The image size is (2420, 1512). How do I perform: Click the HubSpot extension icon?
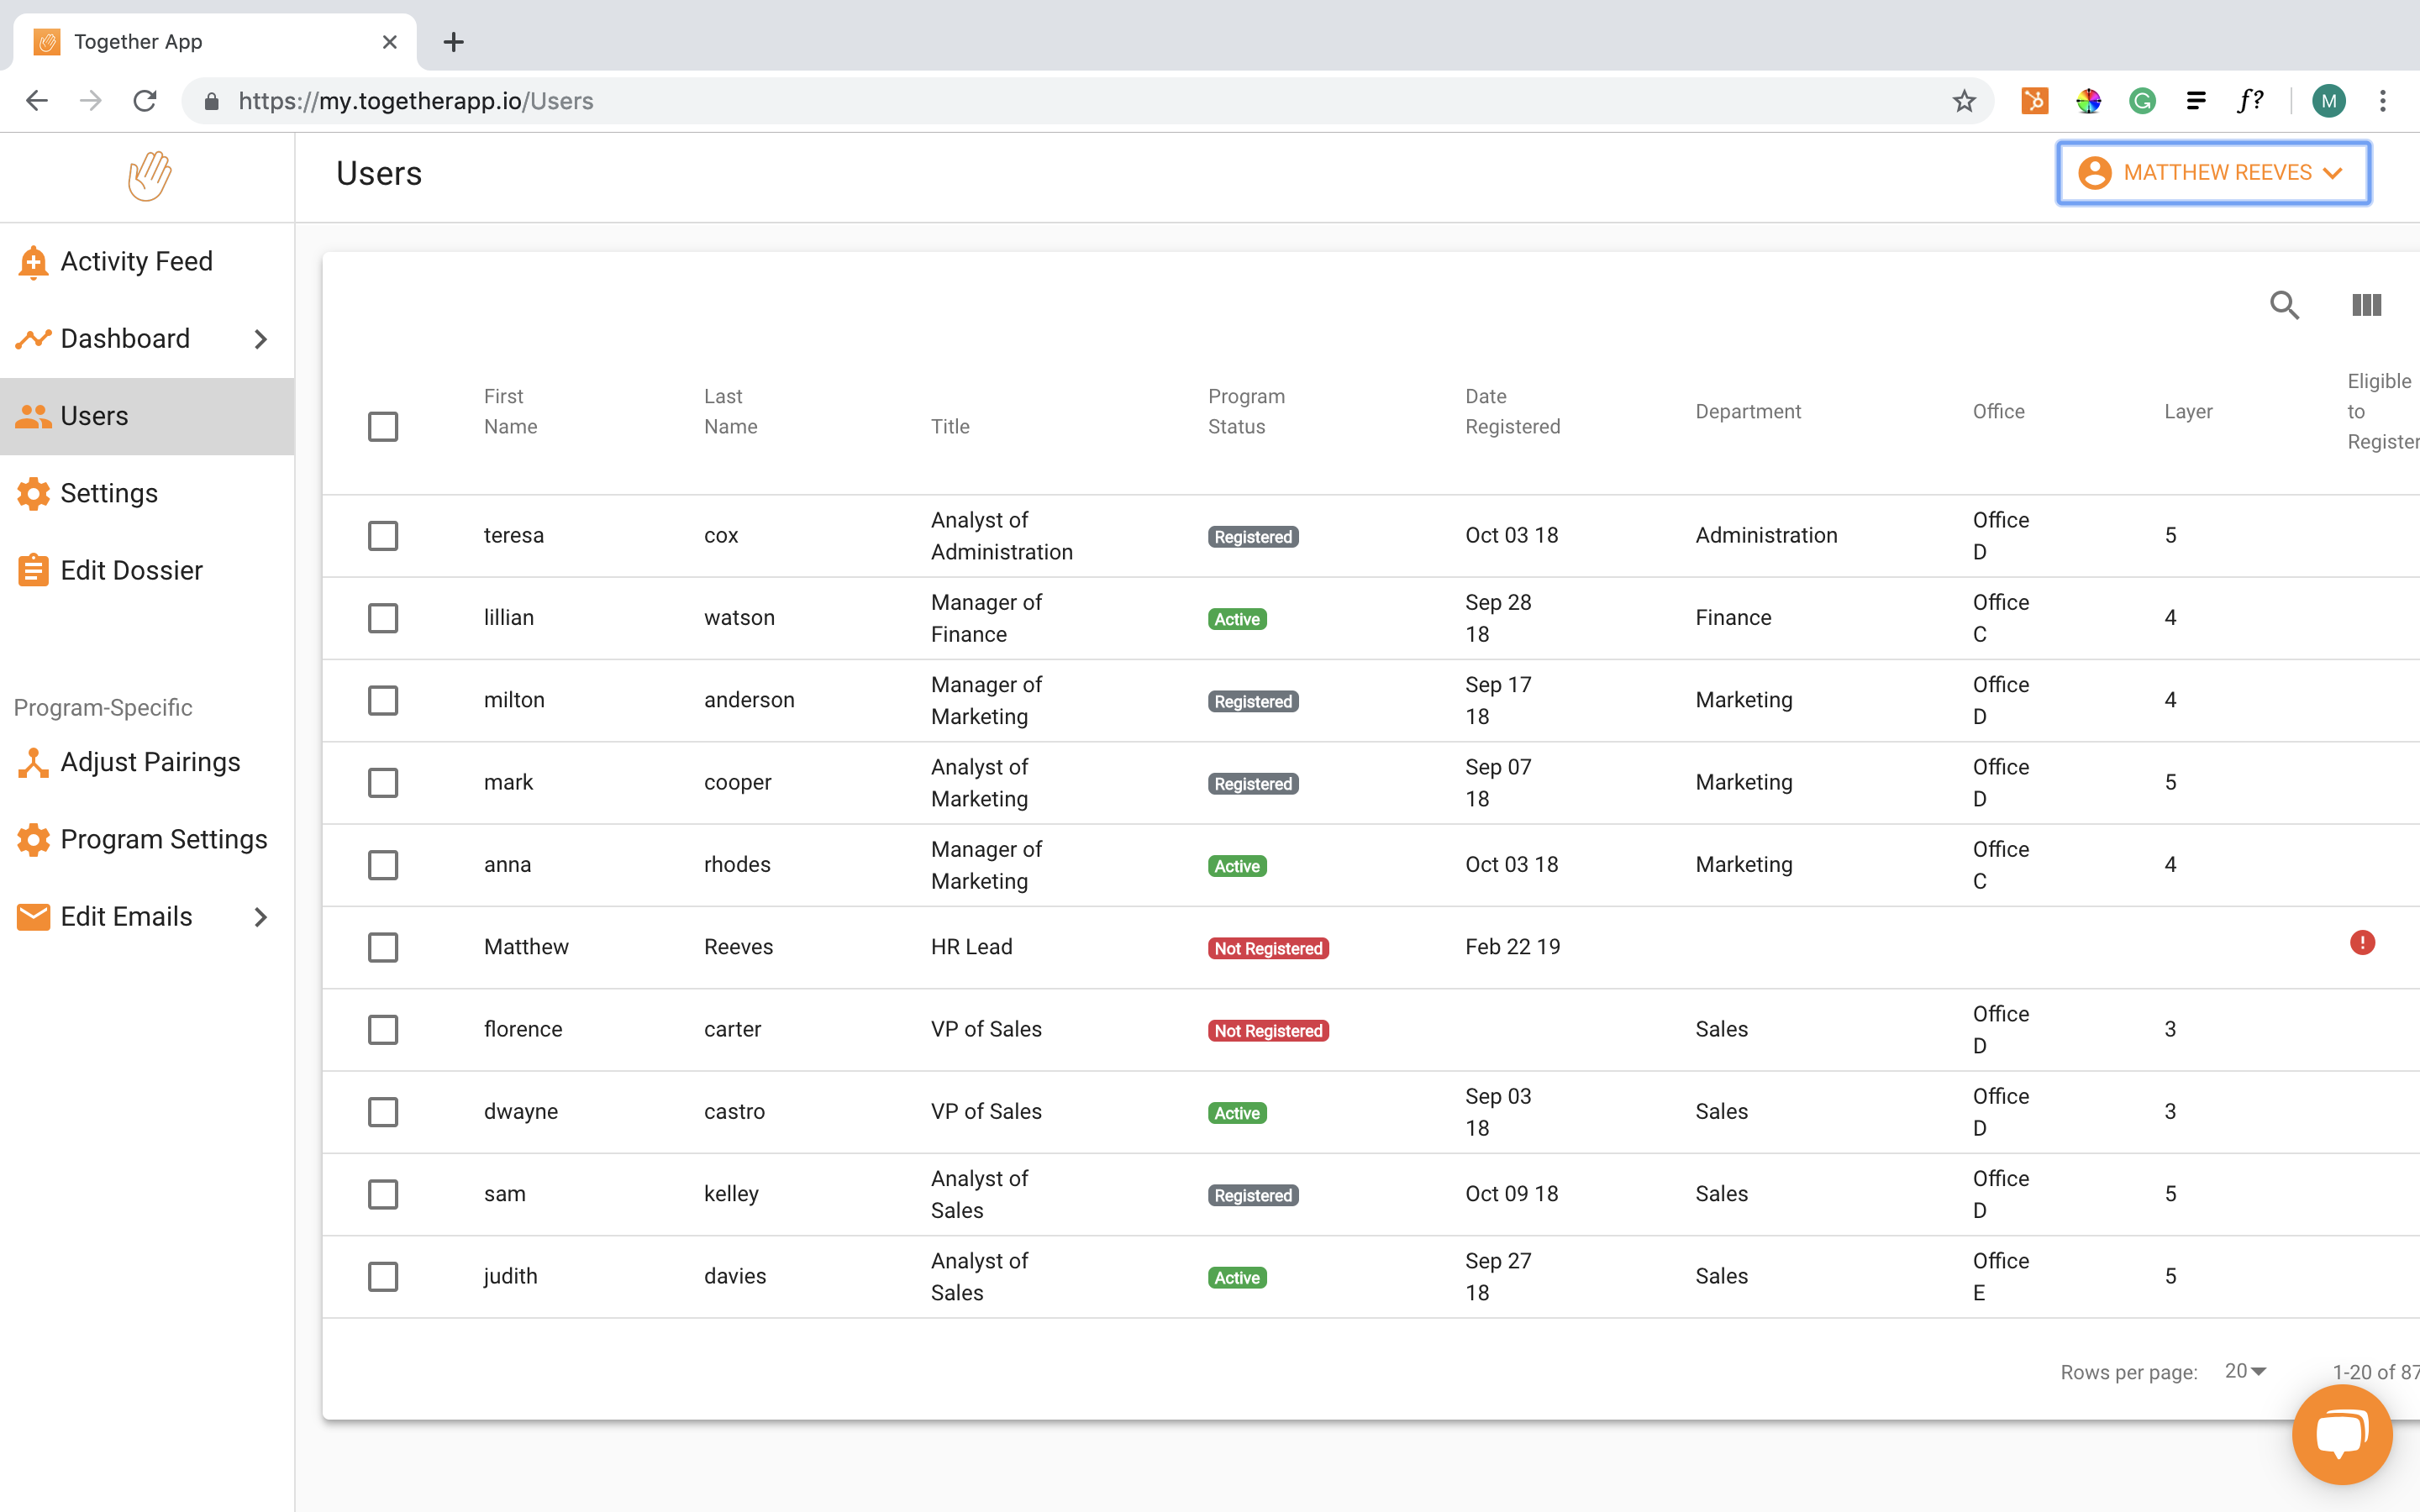[2034, 101]
